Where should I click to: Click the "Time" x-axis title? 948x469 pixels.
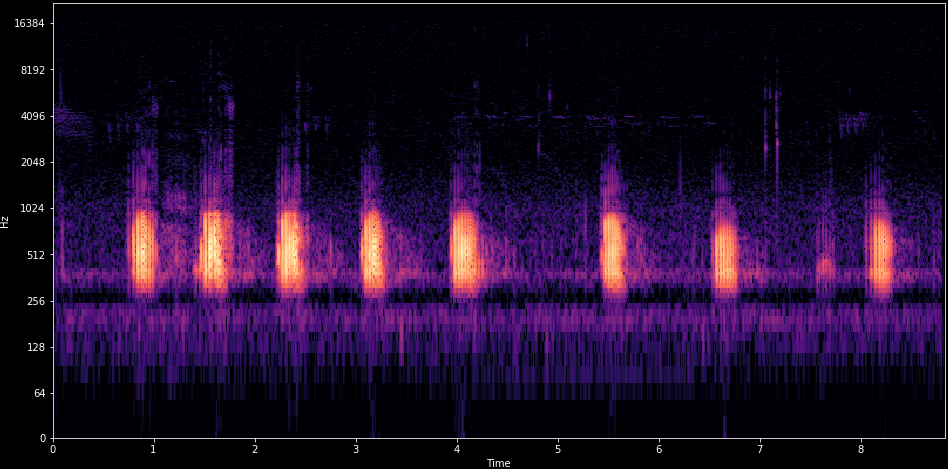pyautogui.click(x=498, y=463)
